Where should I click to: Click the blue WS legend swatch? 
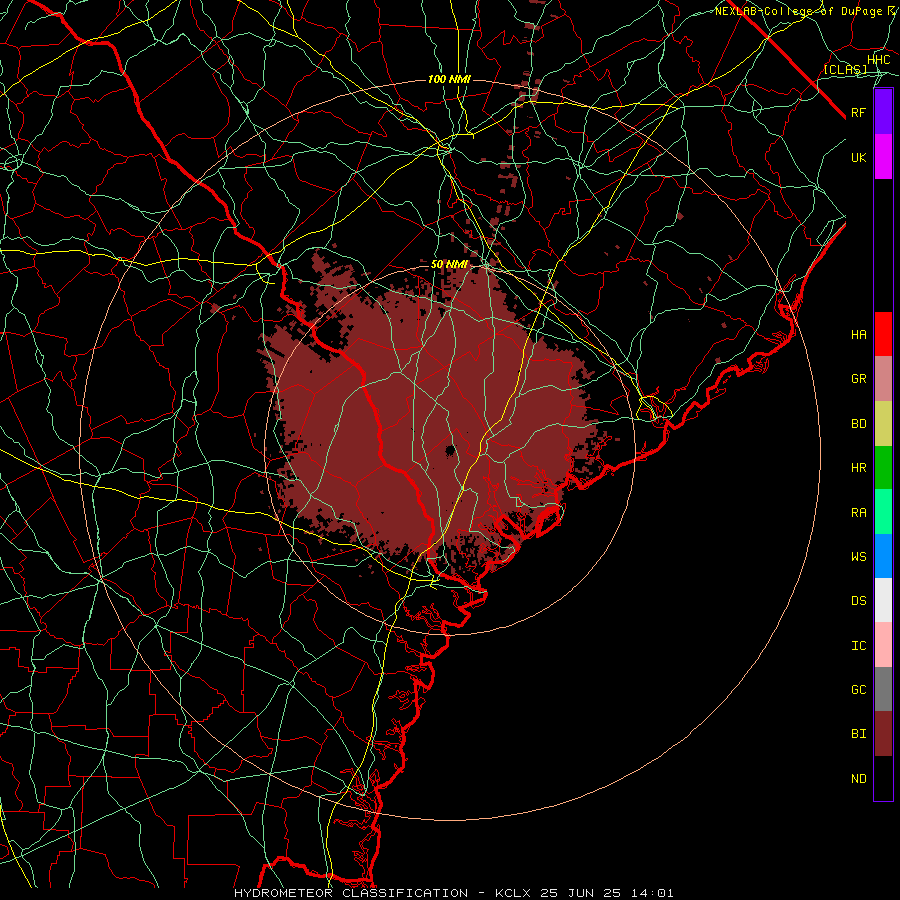click(883, 556)
